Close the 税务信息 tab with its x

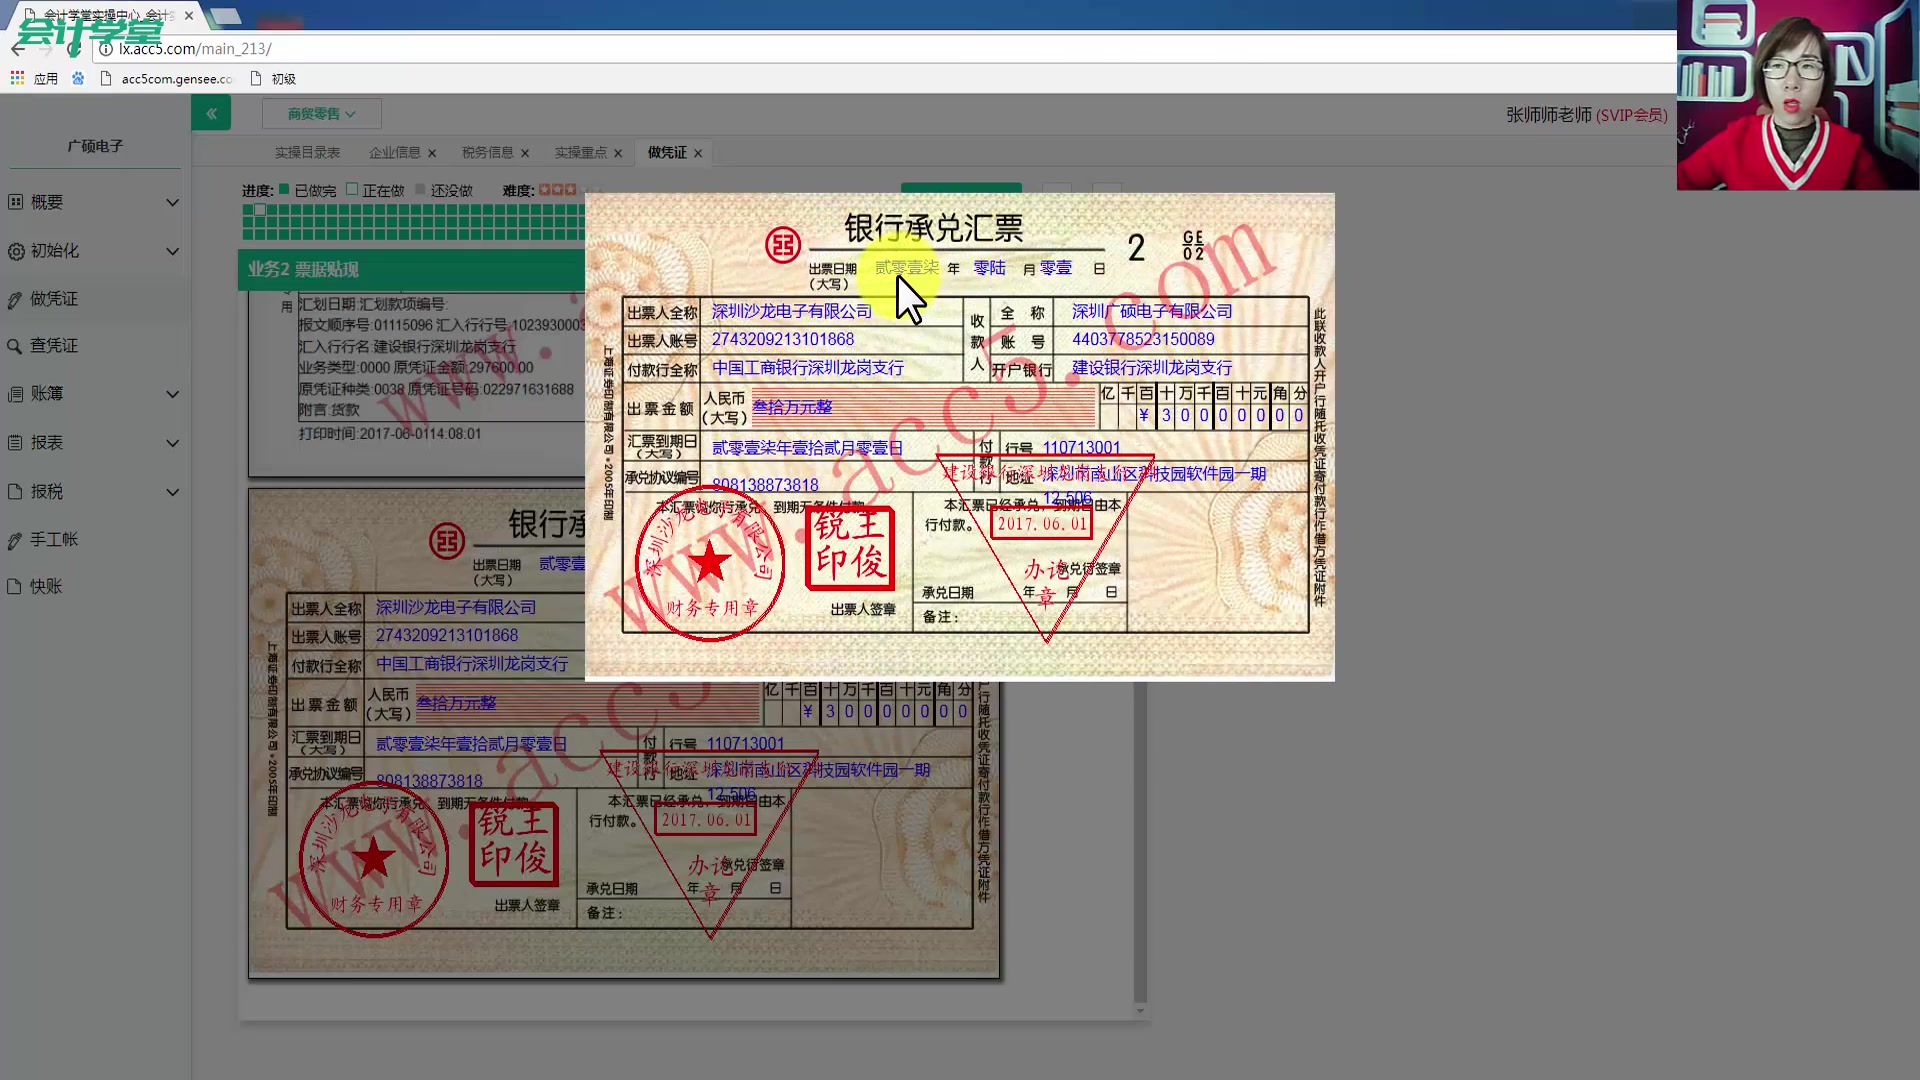point(525,153)
